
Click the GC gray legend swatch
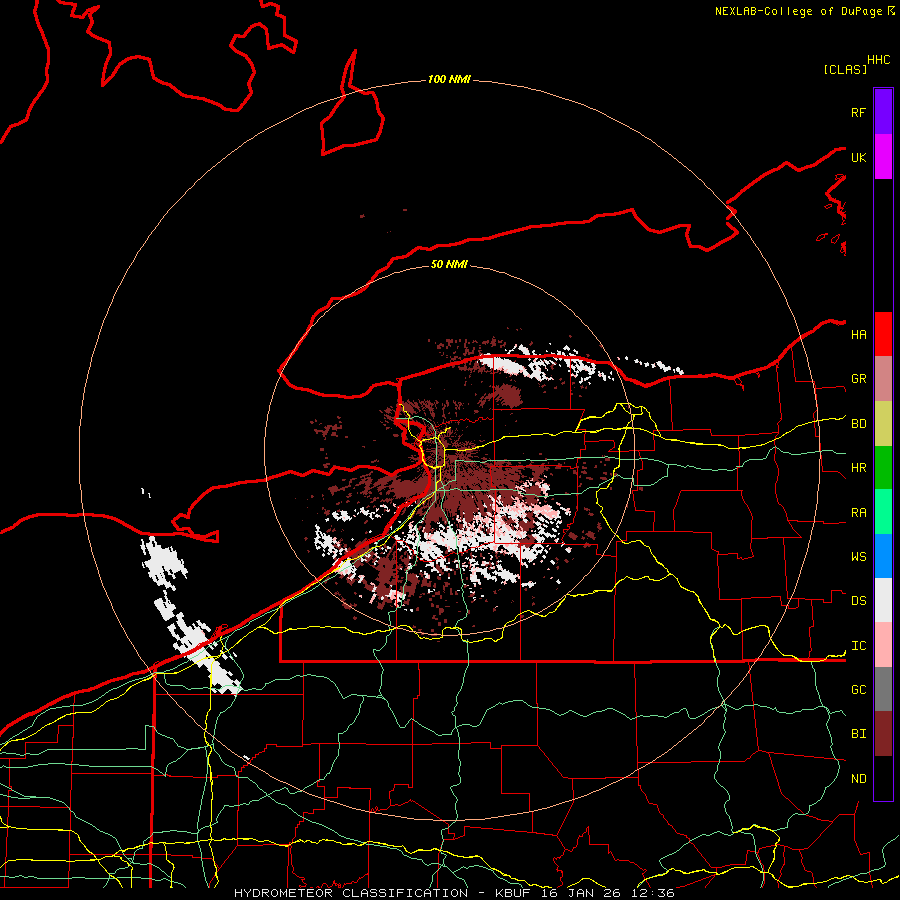pos(883,689)
